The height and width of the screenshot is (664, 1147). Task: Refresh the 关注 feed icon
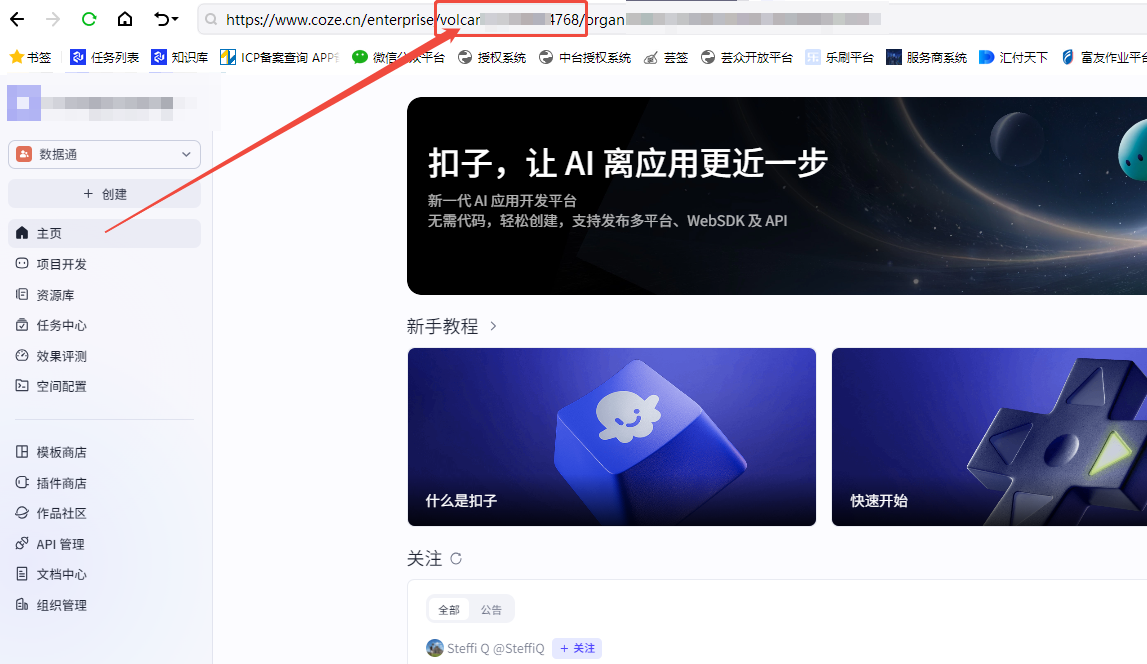pyautogui.click(x=456, y=559)
